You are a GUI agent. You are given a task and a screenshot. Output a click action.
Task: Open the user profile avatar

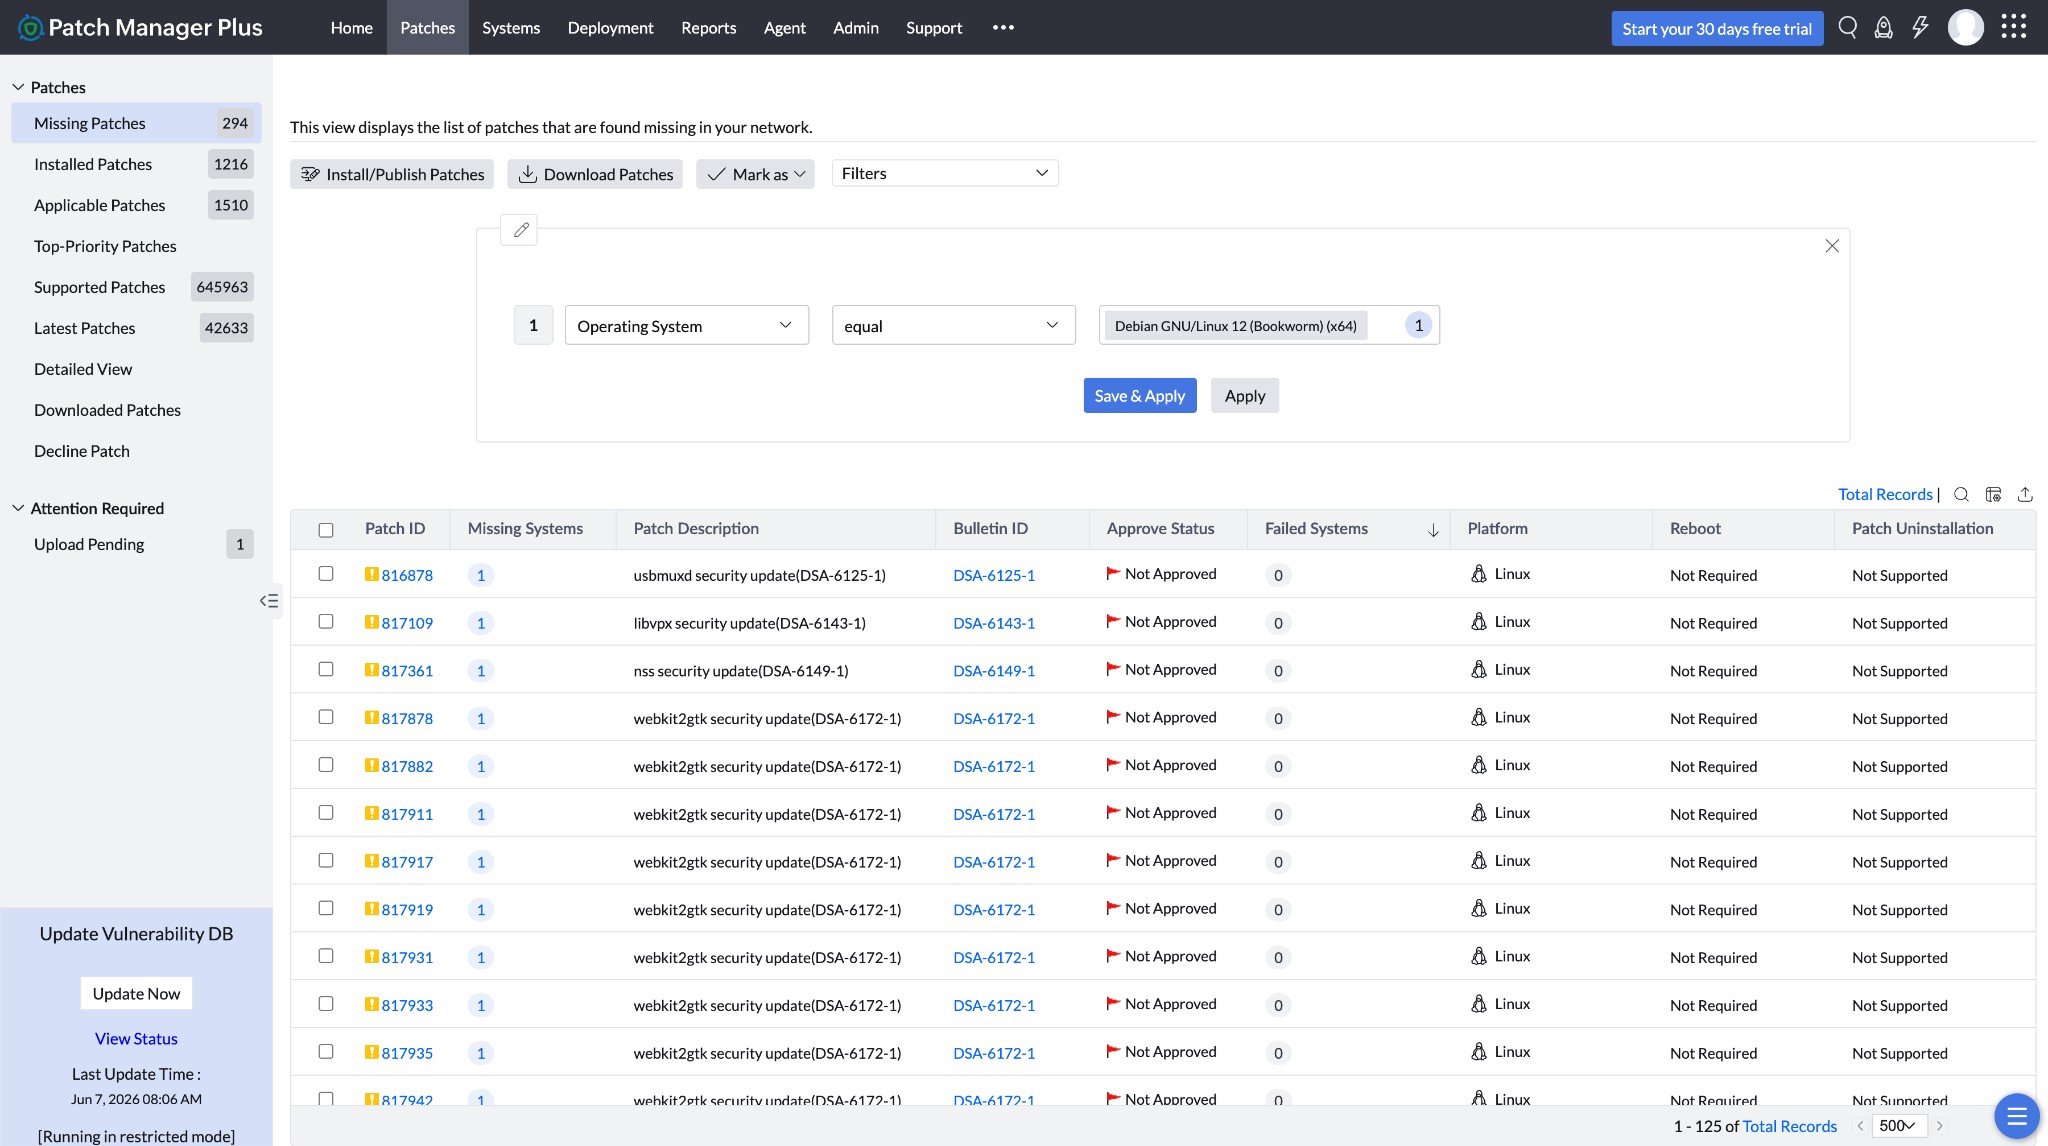coord(1966,28)
